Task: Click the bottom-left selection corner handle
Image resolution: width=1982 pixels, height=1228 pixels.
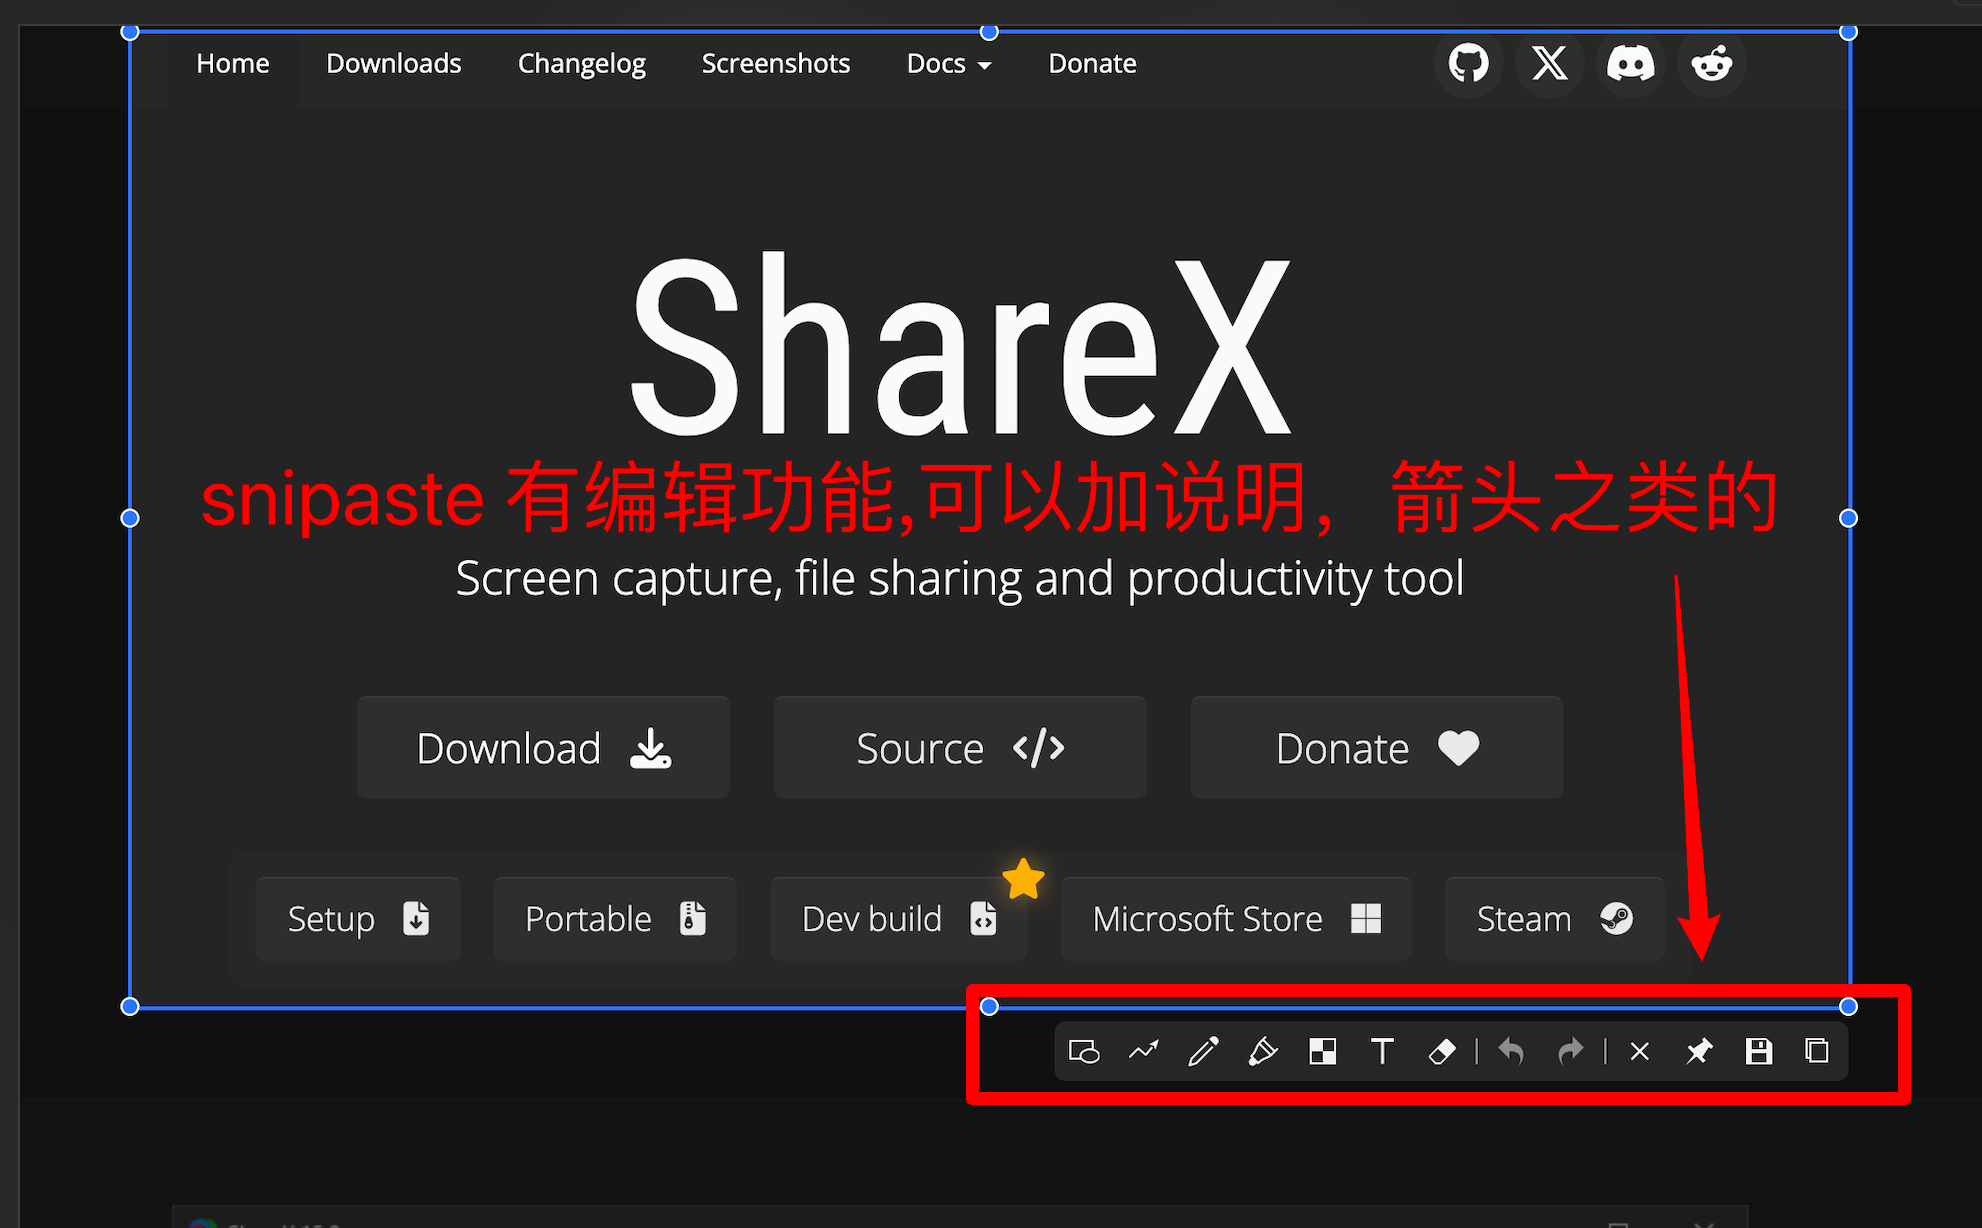Action: click(x=130, y=1006)
